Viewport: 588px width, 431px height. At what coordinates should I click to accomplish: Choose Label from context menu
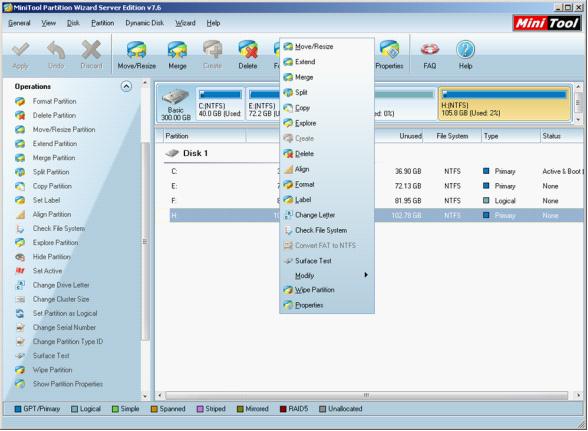pos(327,200)
